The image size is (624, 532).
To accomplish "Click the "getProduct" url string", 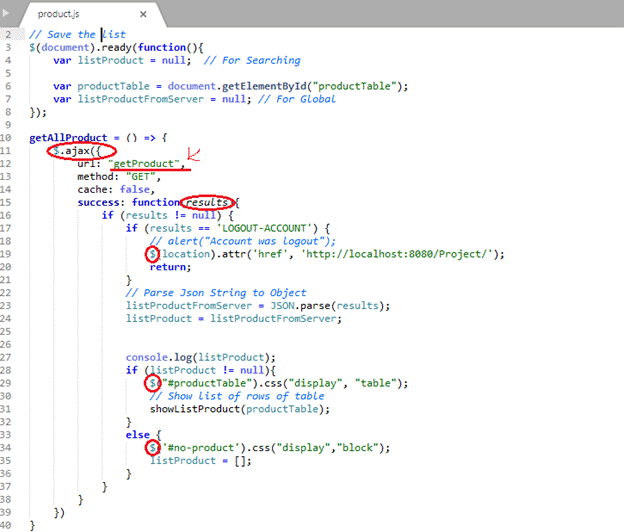I will point(144,164).
